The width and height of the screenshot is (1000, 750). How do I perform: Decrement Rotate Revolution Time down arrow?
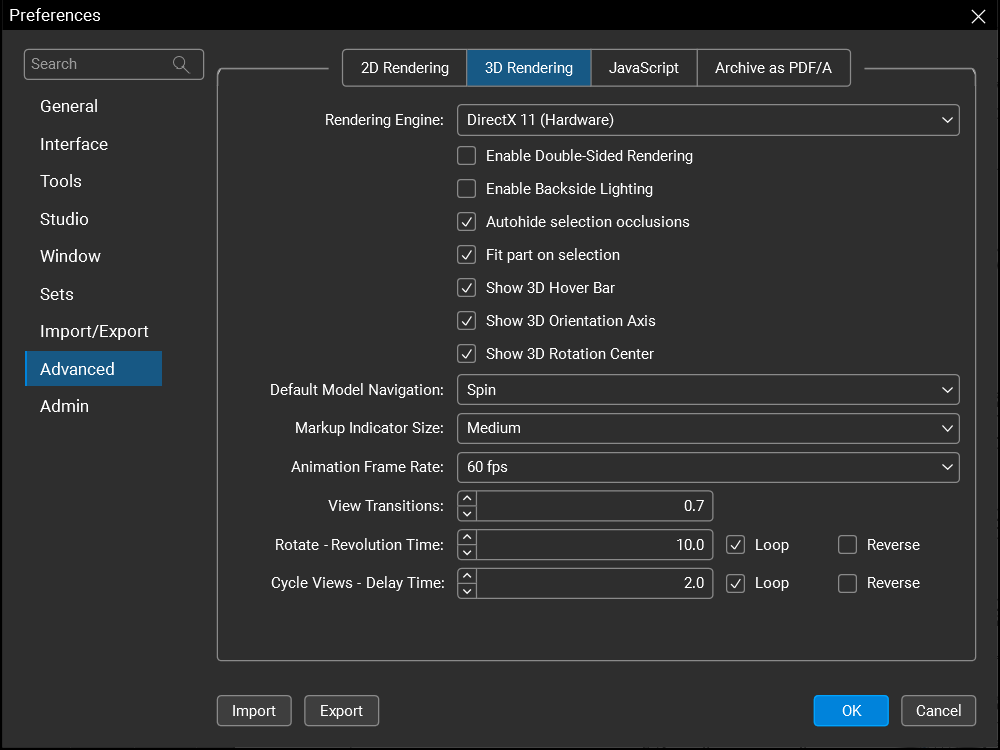click(467, 552)
